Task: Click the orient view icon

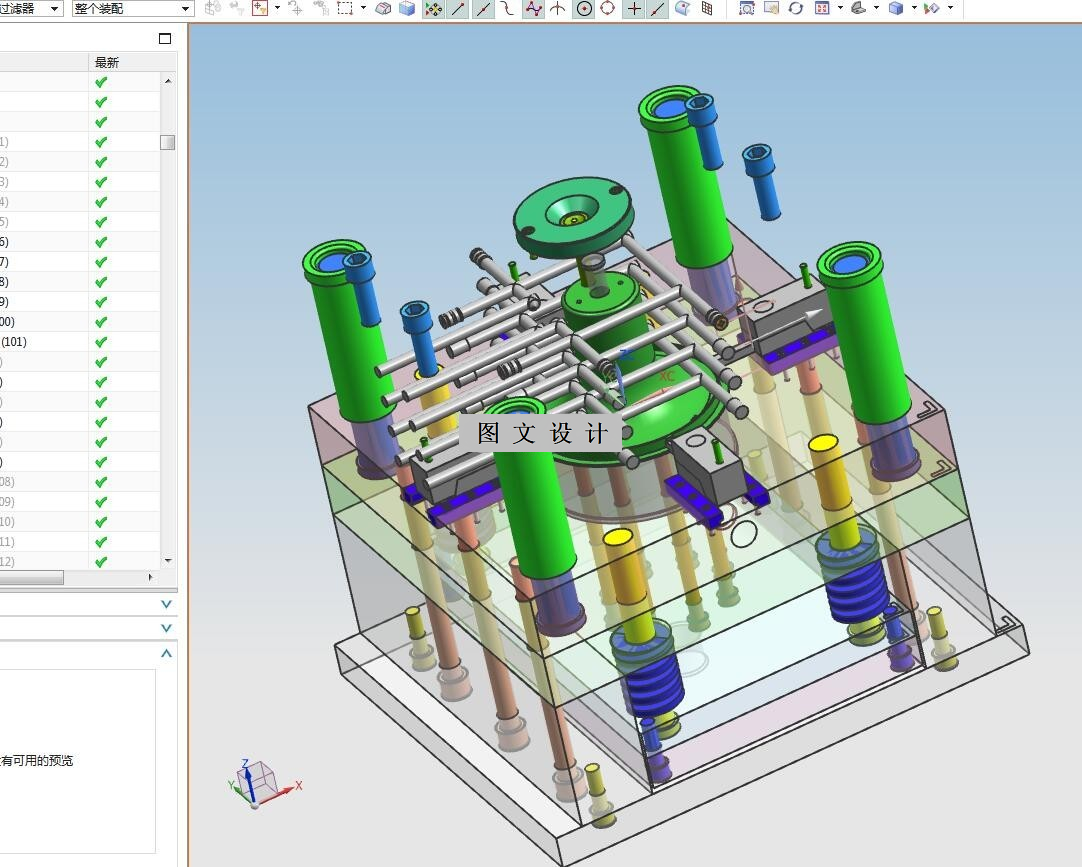Action: coord(858,8)
